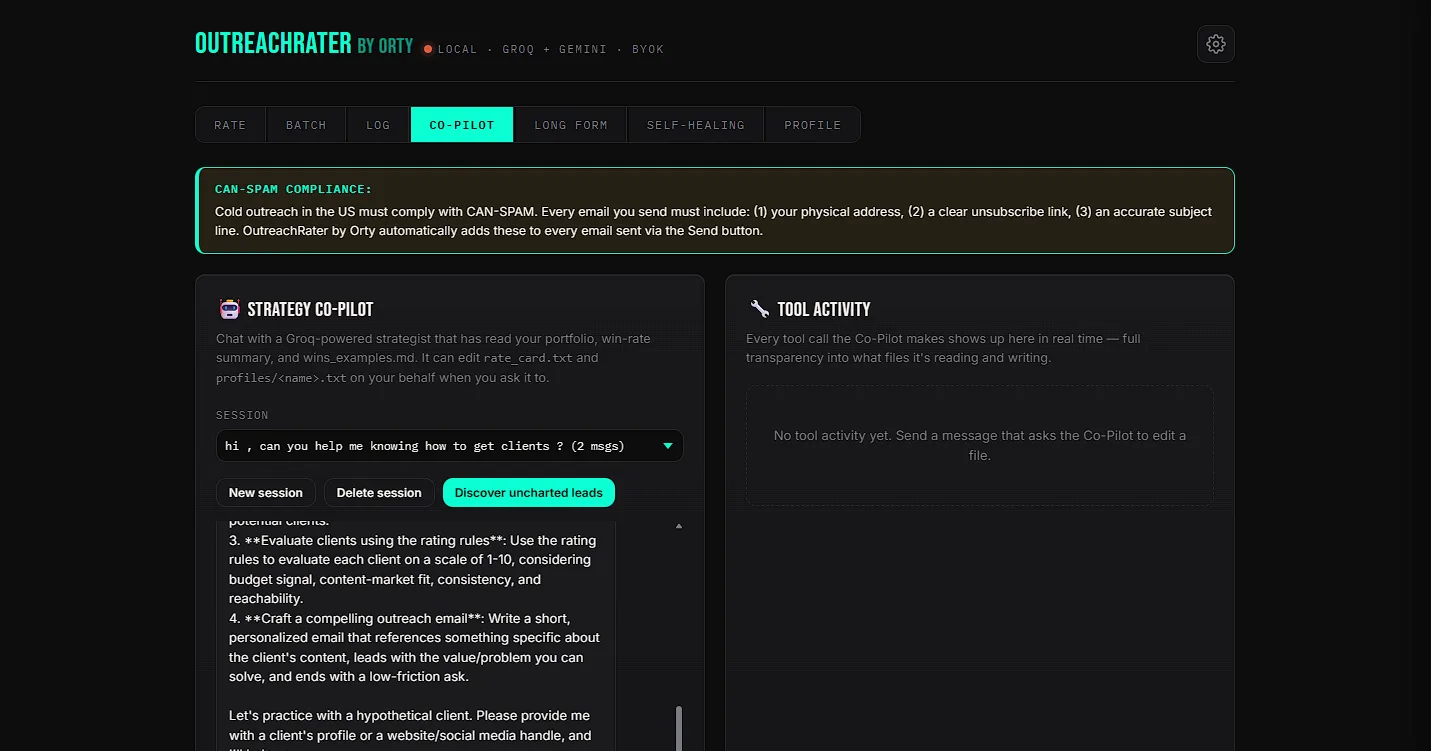Open the Long Form tab
Screen dimensions: 1431x751
[x=570, y=125]
